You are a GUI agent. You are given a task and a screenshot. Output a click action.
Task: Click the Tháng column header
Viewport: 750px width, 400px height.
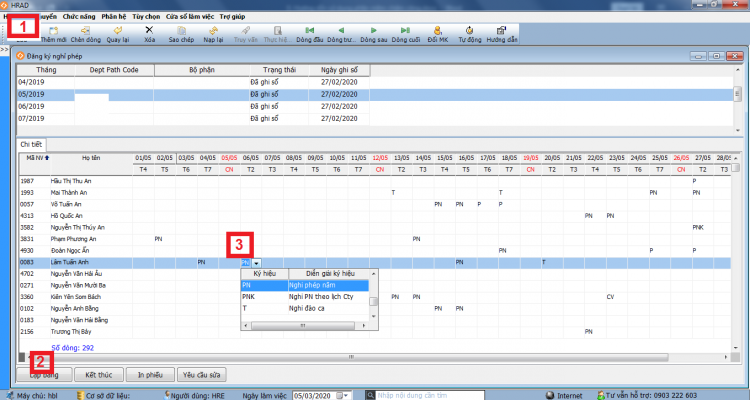point(46,70)
